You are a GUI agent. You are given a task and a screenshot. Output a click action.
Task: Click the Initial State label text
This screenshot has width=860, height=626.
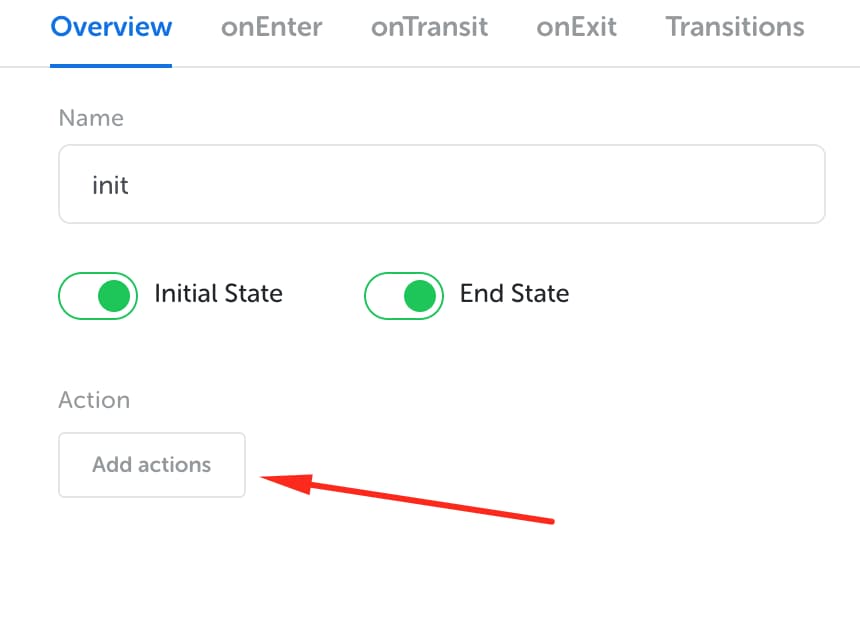click(x=218, y=294)
